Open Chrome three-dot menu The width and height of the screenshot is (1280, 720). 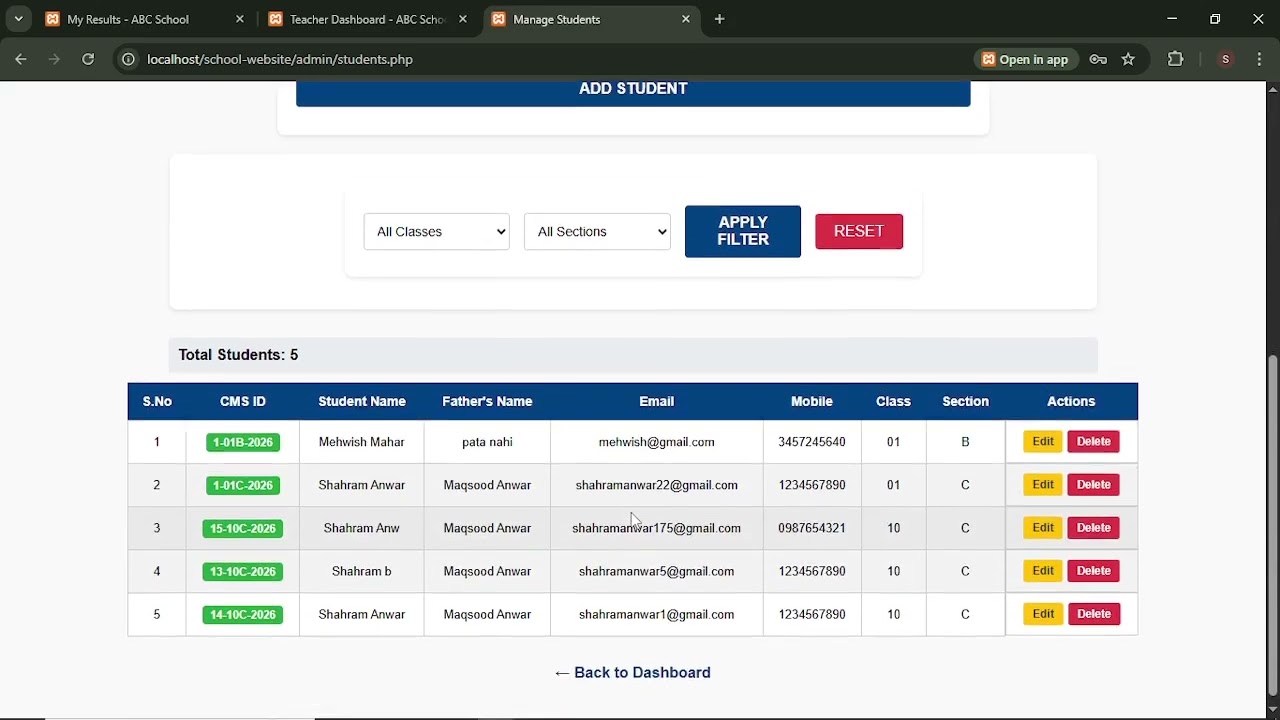(1260, 59)
